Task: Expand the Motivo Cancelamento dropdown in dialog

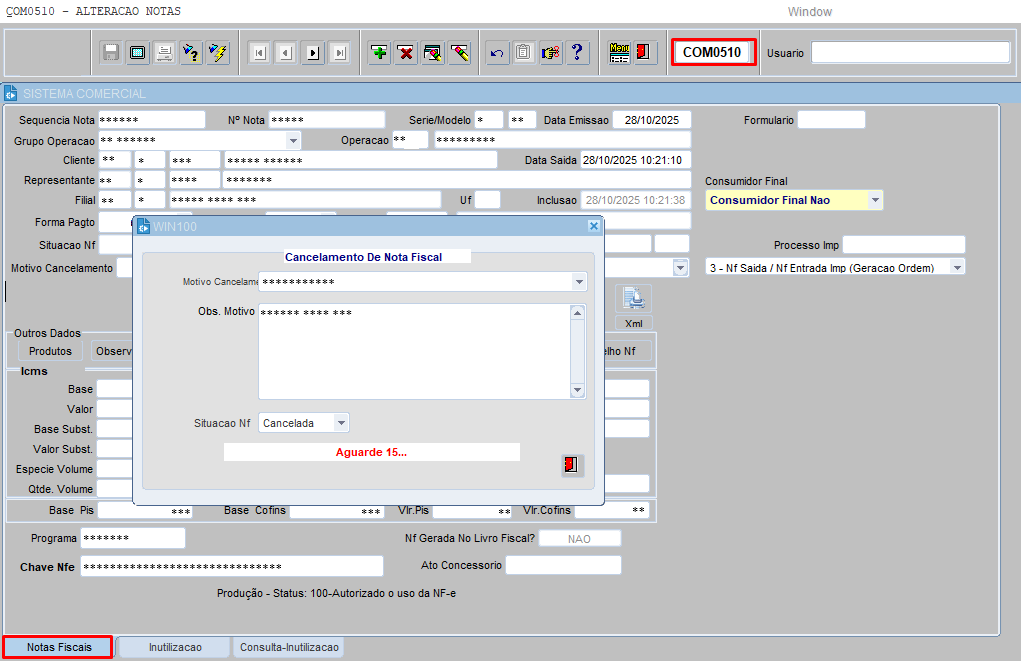Action: tap(579, 282)
